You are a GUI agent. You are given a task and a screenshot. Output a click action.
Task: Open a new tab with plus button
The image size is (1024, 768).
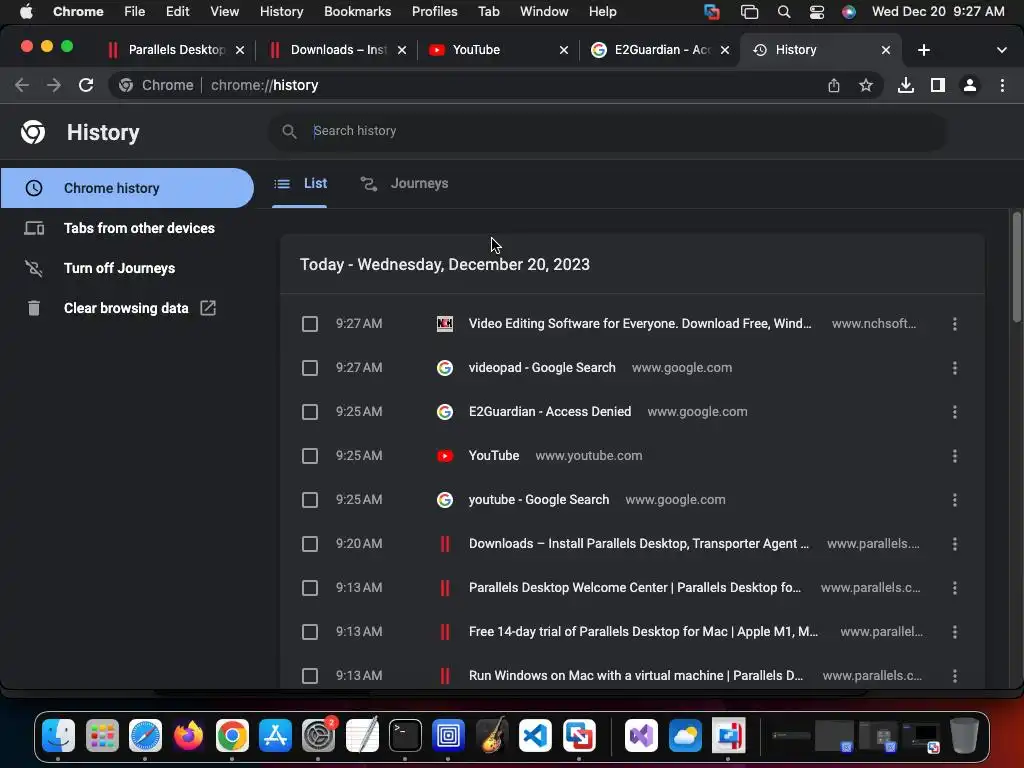(x=923, y=50)
